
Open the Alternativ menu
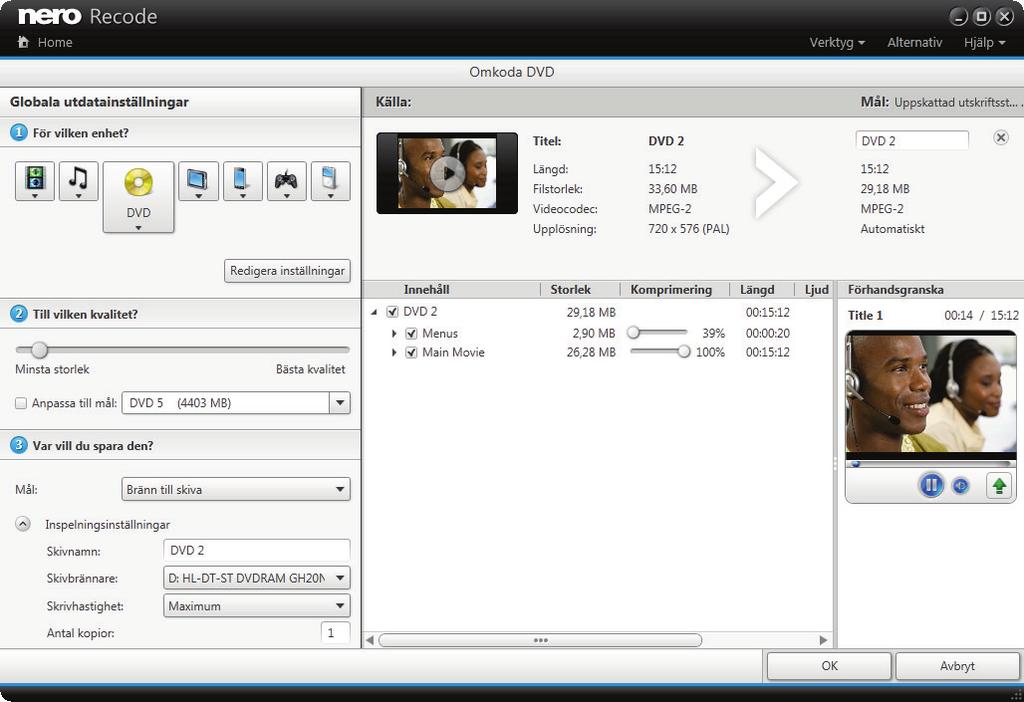point(914,42)
